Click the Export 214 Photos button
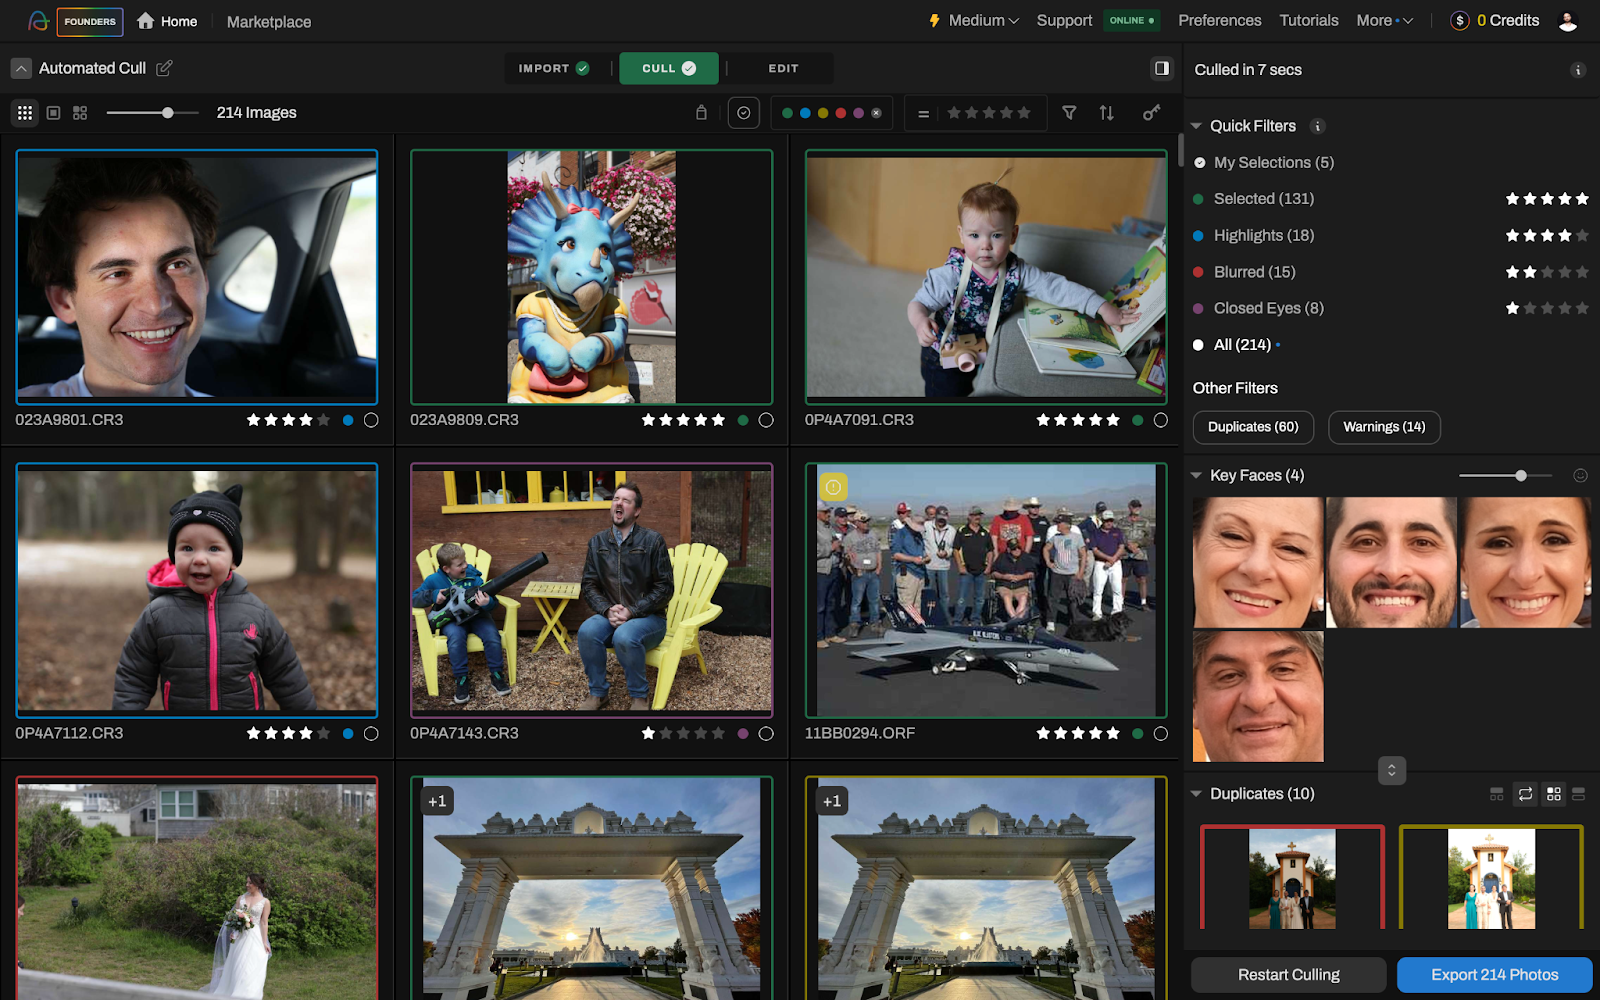Image resolution: width=1600 pixels, height=1000 pixels. coord(1494,975)
